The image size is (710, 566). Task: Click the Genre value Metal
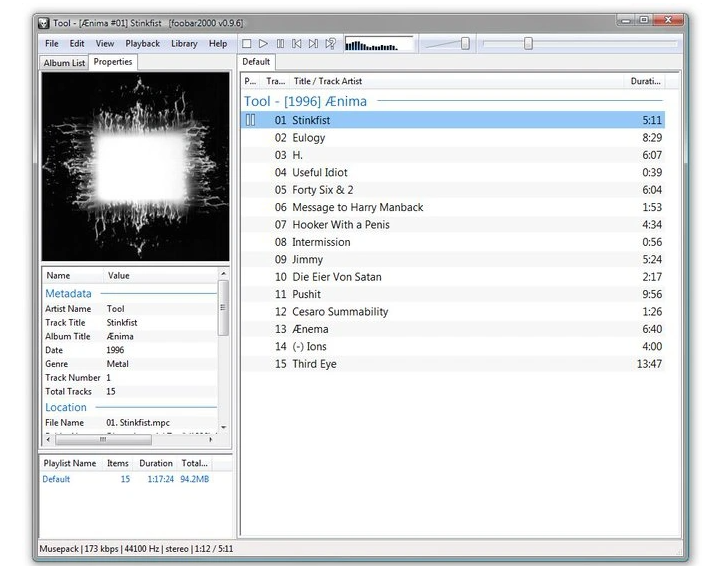click(118, 364)
